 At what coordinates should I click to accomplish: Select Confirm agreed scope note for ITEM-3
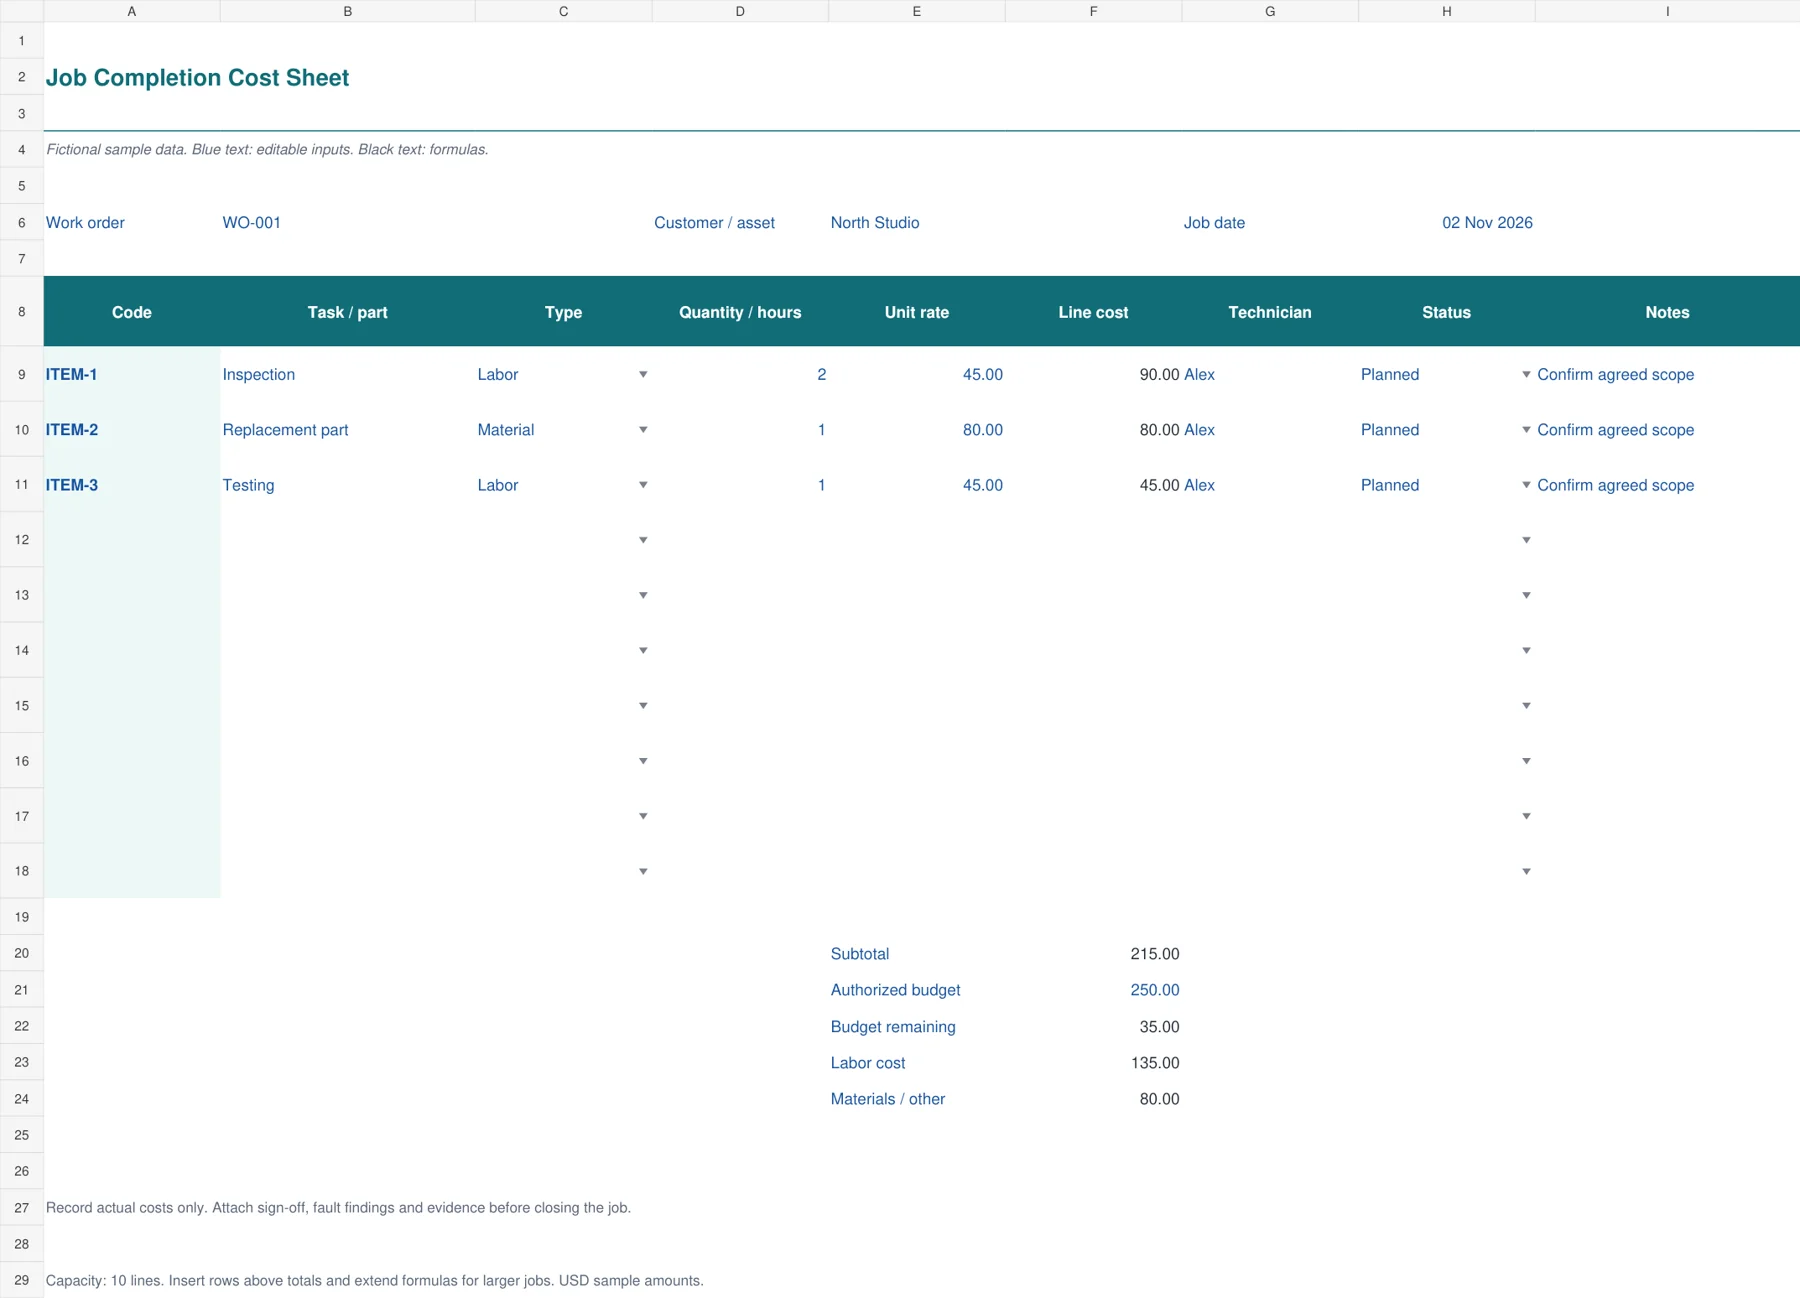click(x=1667, y=485)
